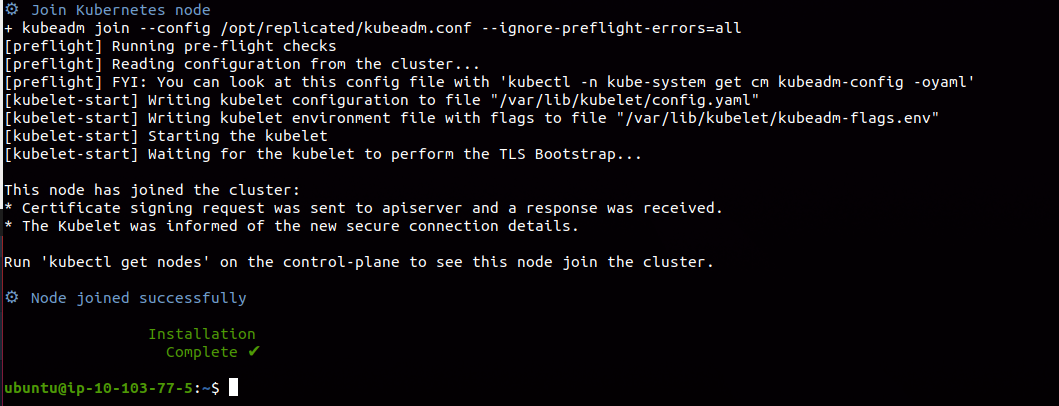This screenshot has width=1059, height=406.
Task: Click the green Installation text
Action: click(x=202, y=334)
